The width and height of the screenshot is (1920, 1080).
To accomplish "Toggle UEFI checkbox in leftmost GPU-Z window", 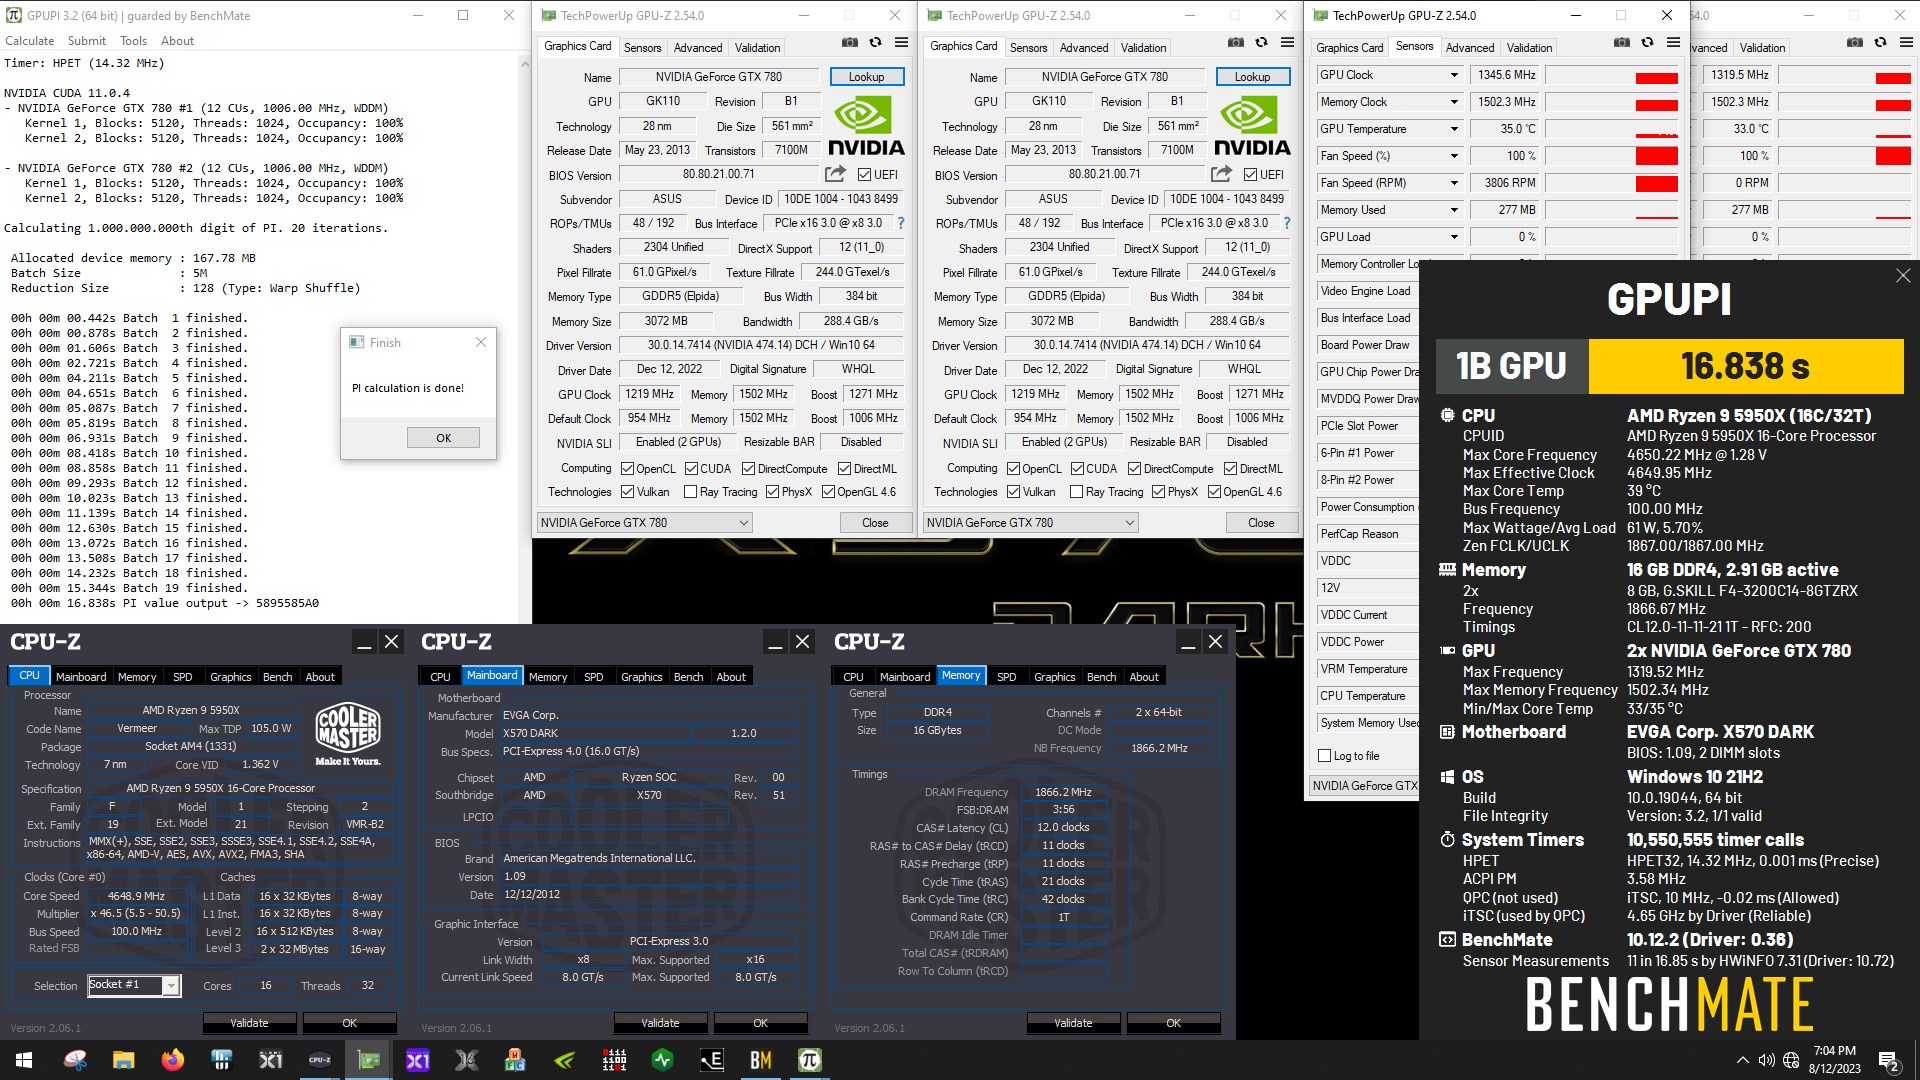I will 864,175.
